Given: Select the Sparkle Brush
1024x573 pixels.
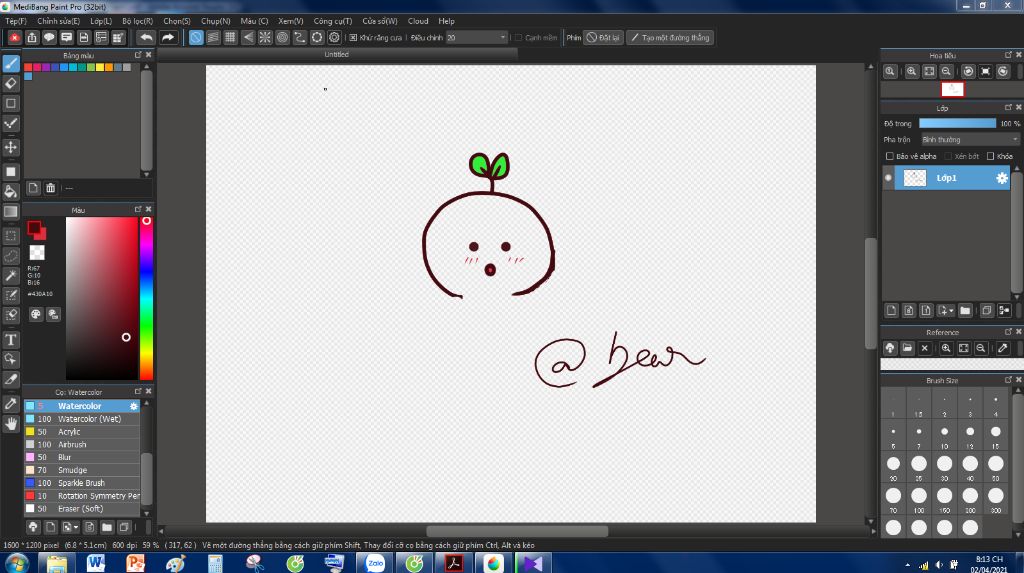Looking at the screenshot, I should [82, 483].
